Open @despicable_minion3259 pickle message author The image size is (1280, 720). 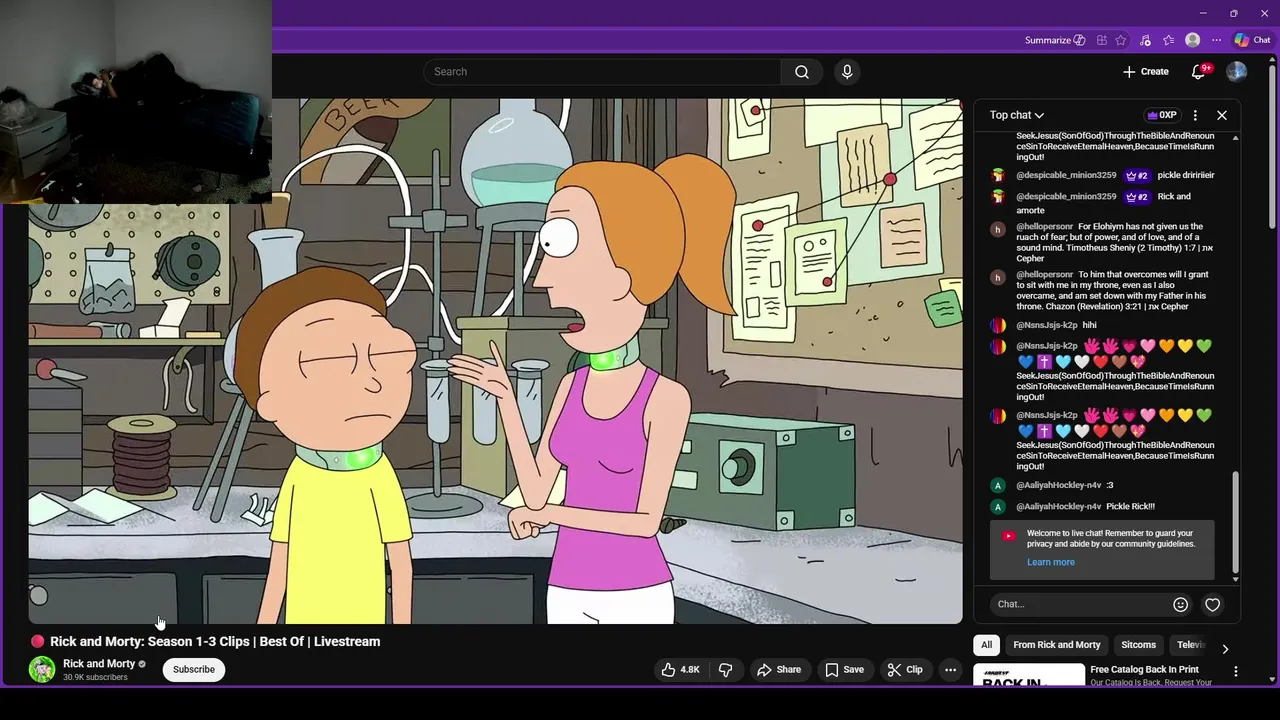[1066, 175]
